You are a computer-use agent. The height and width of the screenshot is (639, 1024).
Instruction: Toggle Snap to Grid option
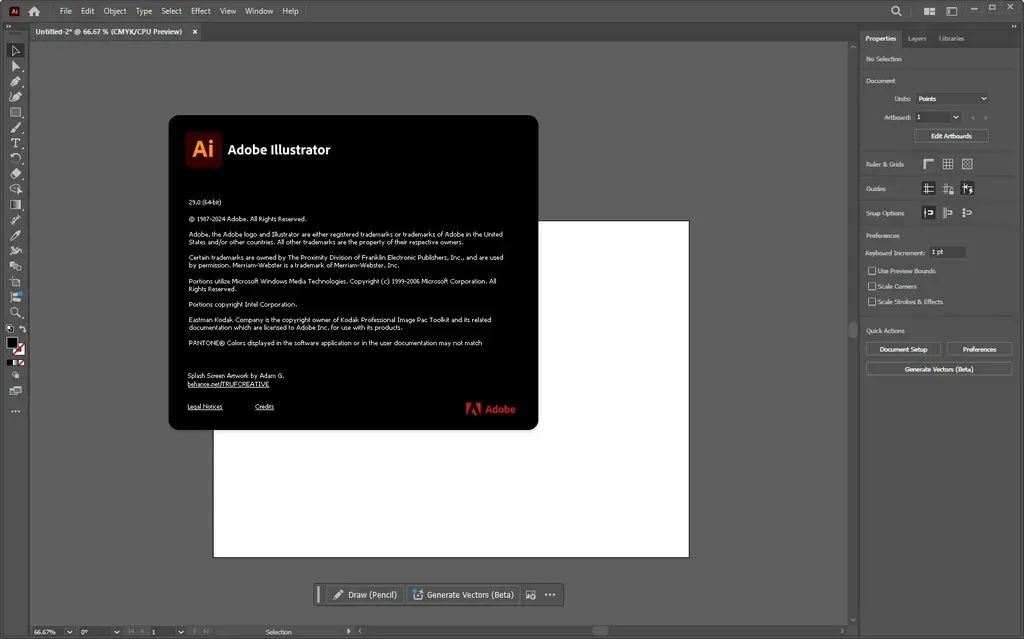pyautogui.click(x=948, y=213)
